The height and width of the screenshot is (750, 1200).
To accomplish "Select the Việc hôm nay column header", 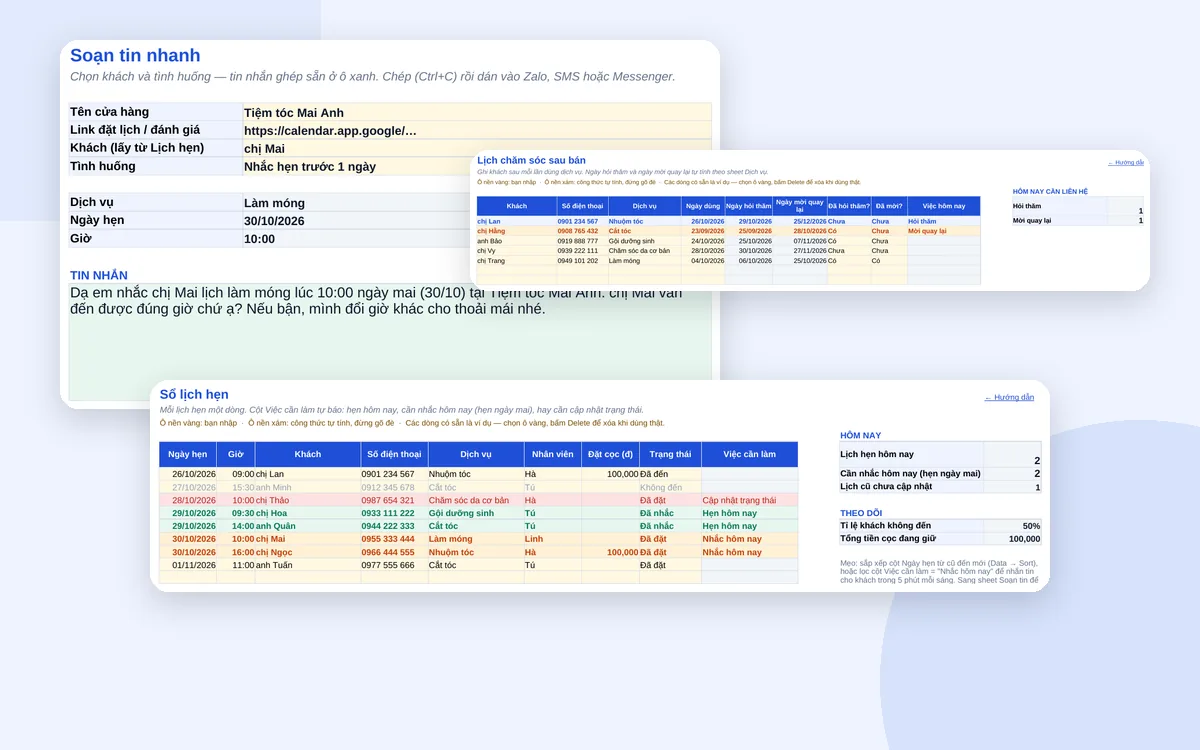I will point(943,206).
